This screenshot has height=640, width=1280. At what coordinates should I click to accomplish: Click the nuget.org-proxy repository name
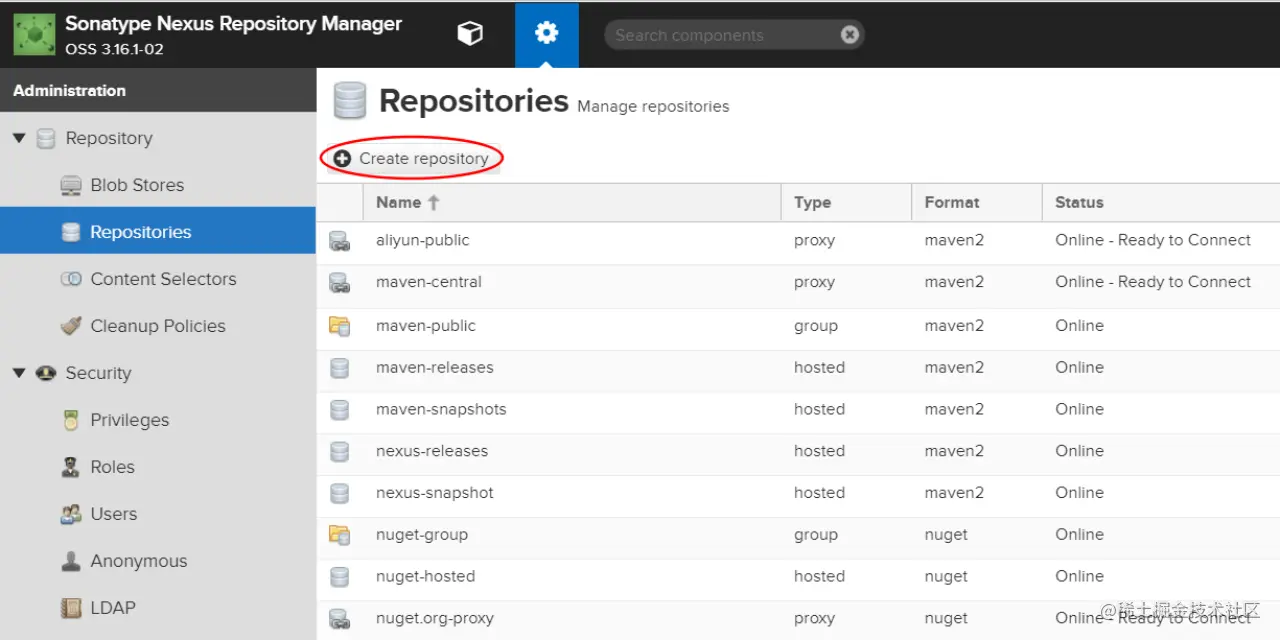(435, 619)
